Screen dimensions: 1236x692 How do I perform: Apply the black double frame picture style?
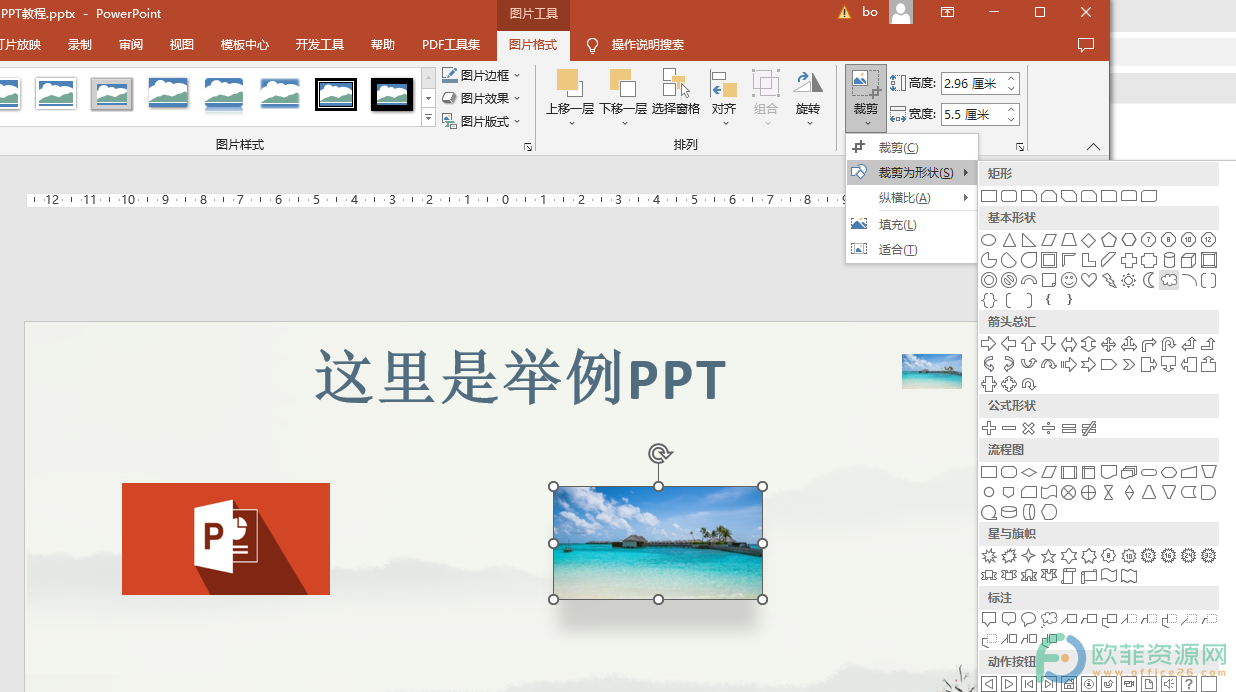[x=336, y=94]
